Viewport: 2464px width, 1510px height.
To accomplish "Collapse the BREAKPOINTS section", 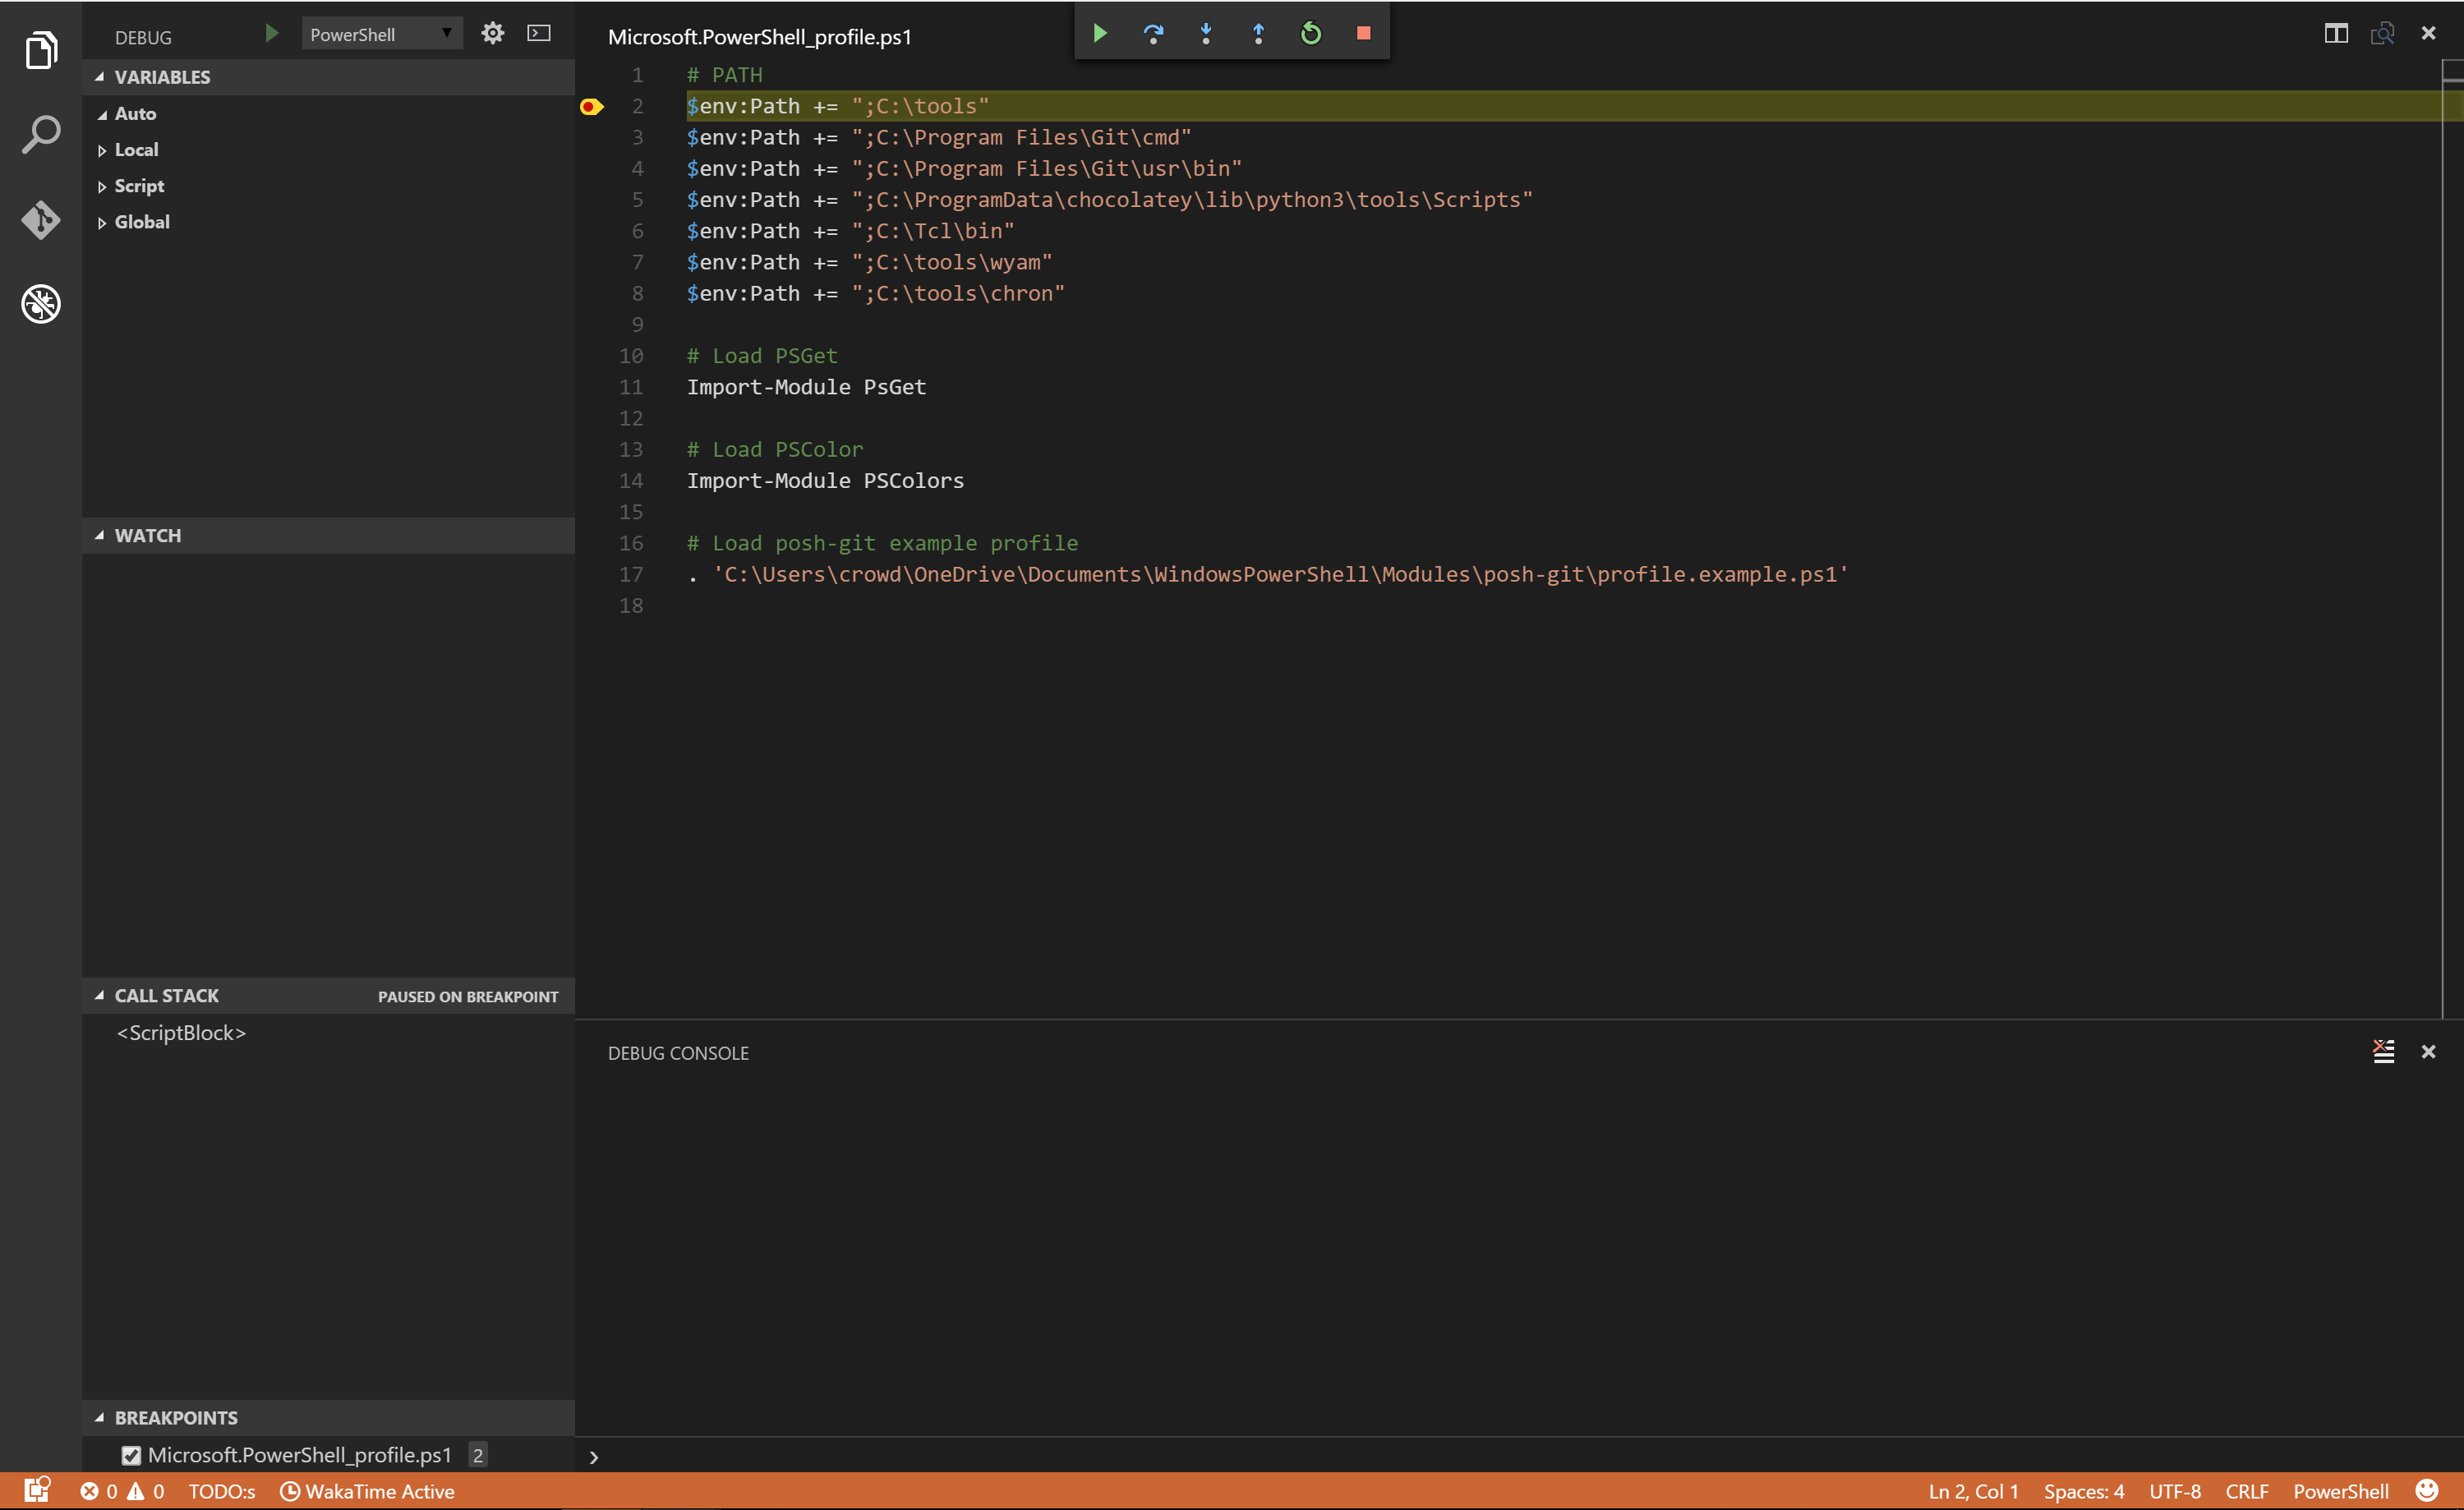I will (328, 1417).
